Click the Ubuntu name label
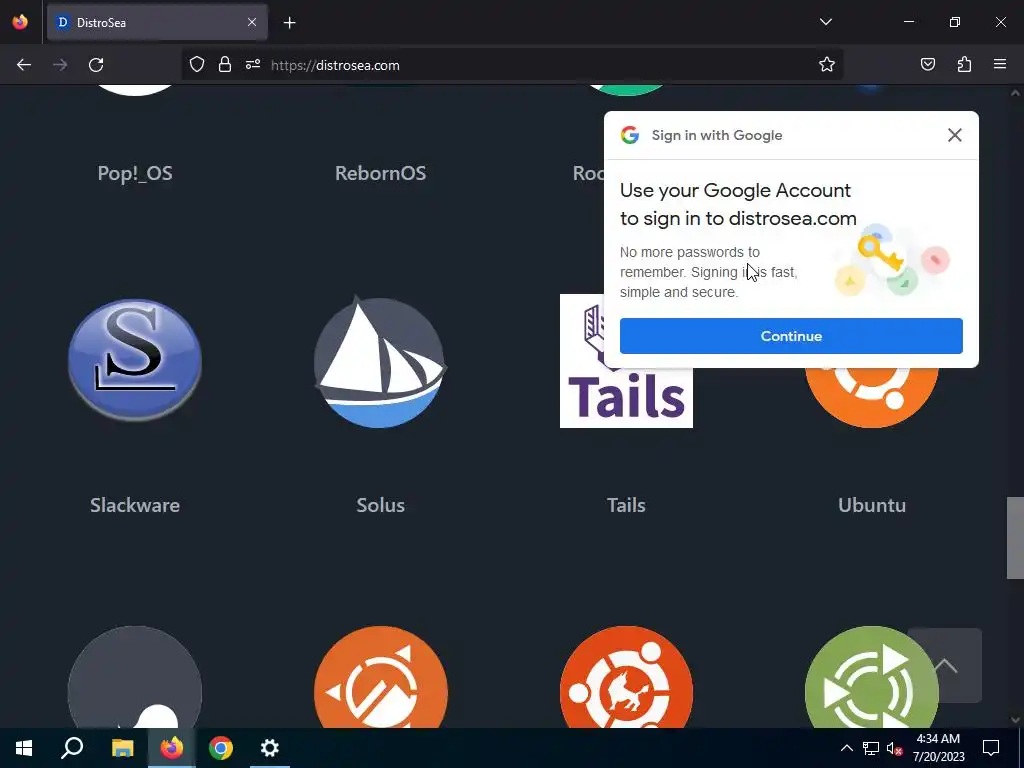 coord(872,505)
